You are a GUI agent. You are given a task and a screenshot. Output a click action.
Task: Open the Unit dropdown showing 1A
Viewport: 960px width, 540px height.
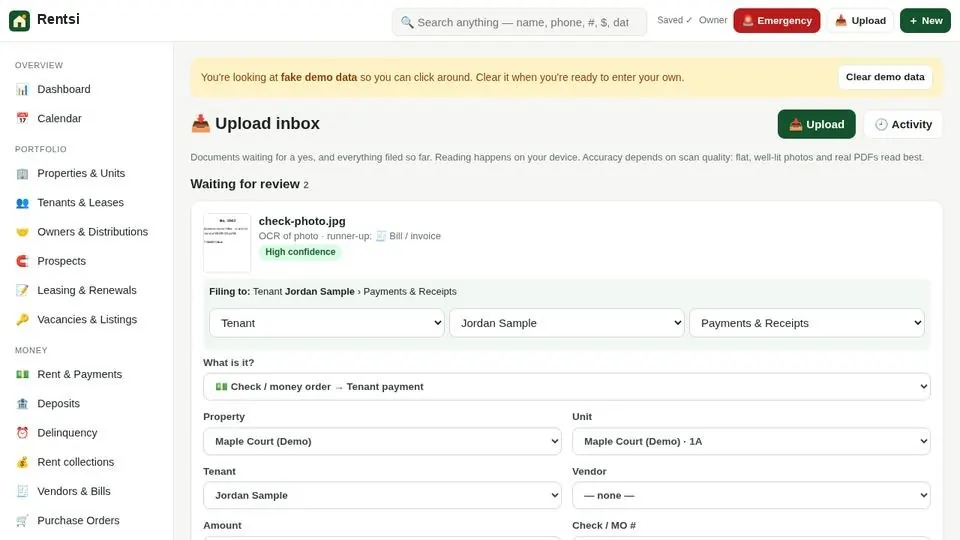point(751,441)
